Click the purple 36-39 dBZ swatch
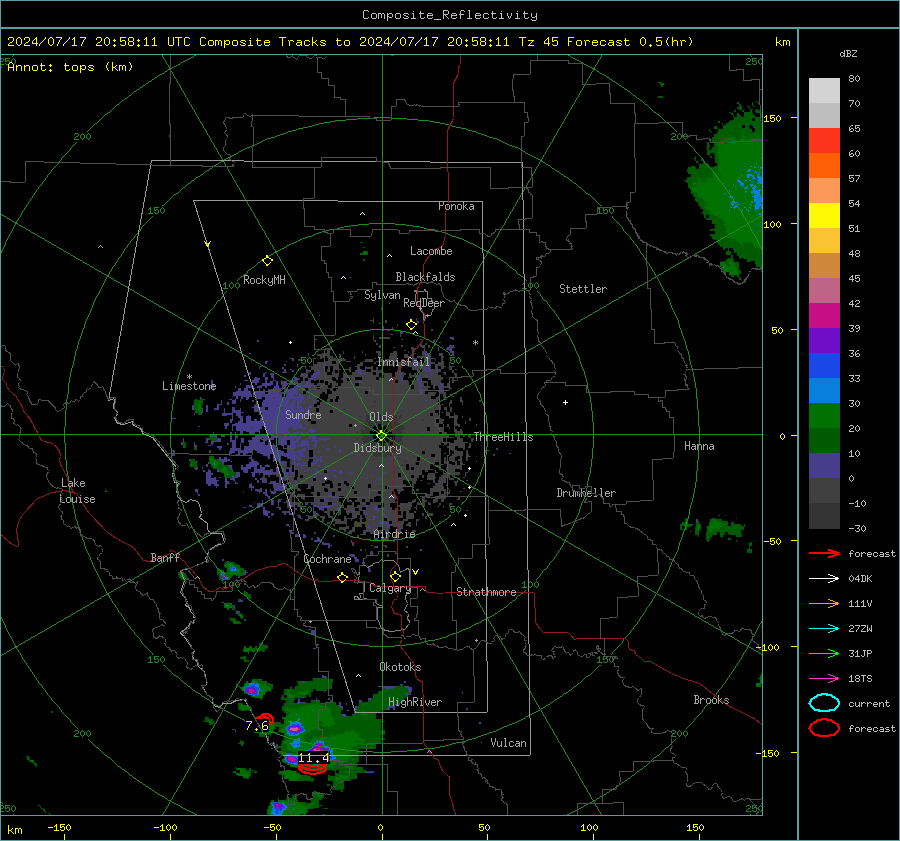The image size is (900, 841). (x=824, y=340)
